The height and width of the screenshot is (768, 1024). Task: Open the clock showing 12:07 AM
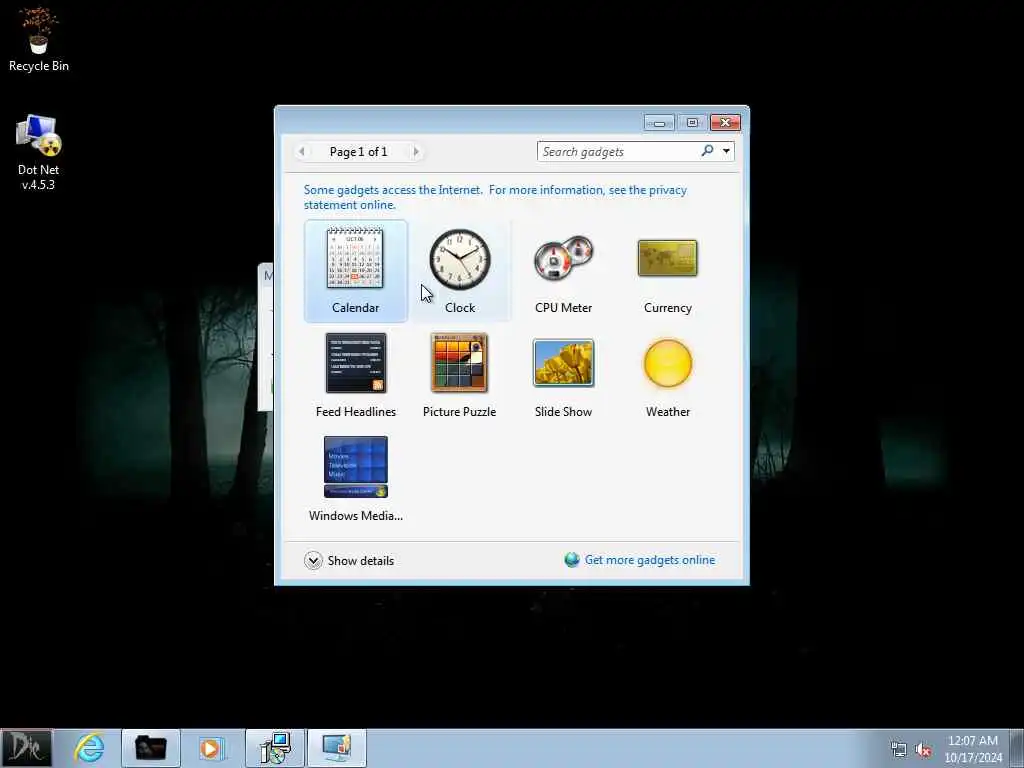point(973,748)
